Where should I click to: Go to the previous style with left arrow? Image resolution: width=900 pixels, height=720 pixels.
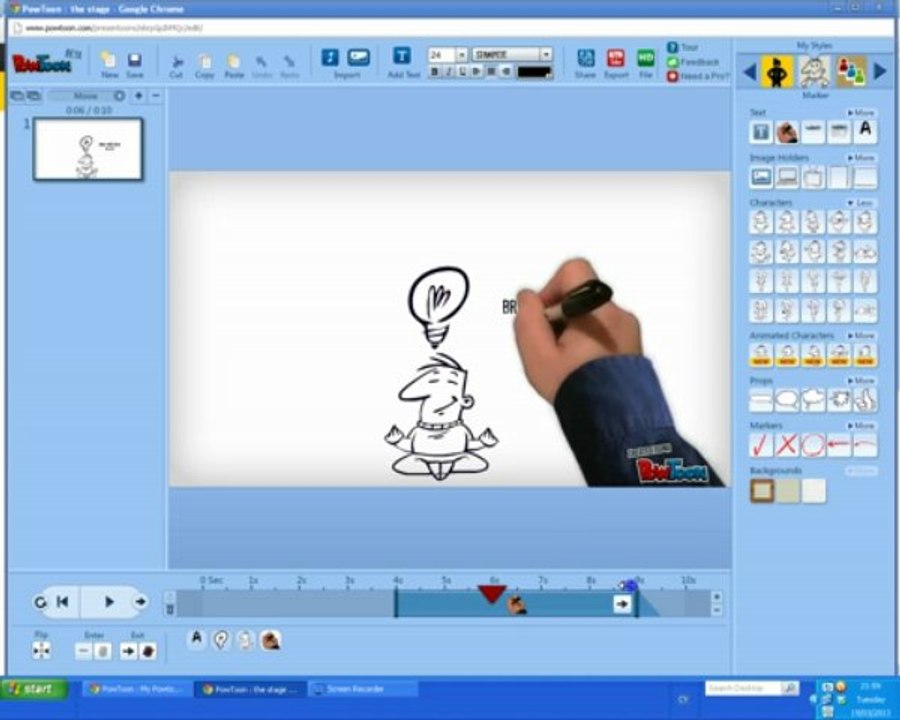(x=749, y=72)
